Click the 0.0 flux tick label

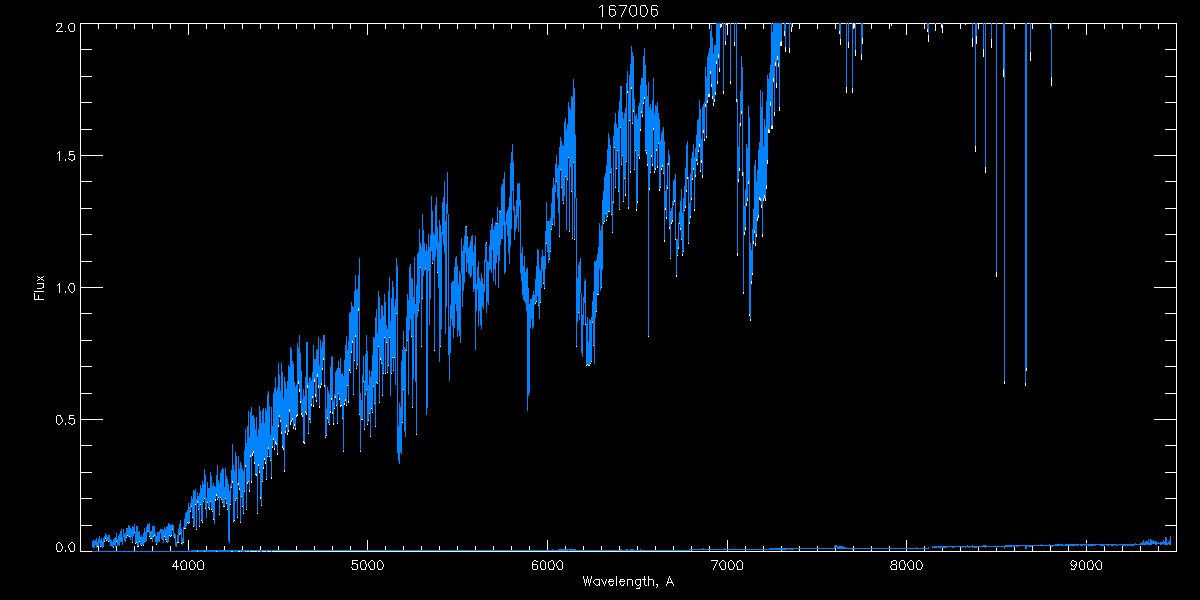point(65,547)
